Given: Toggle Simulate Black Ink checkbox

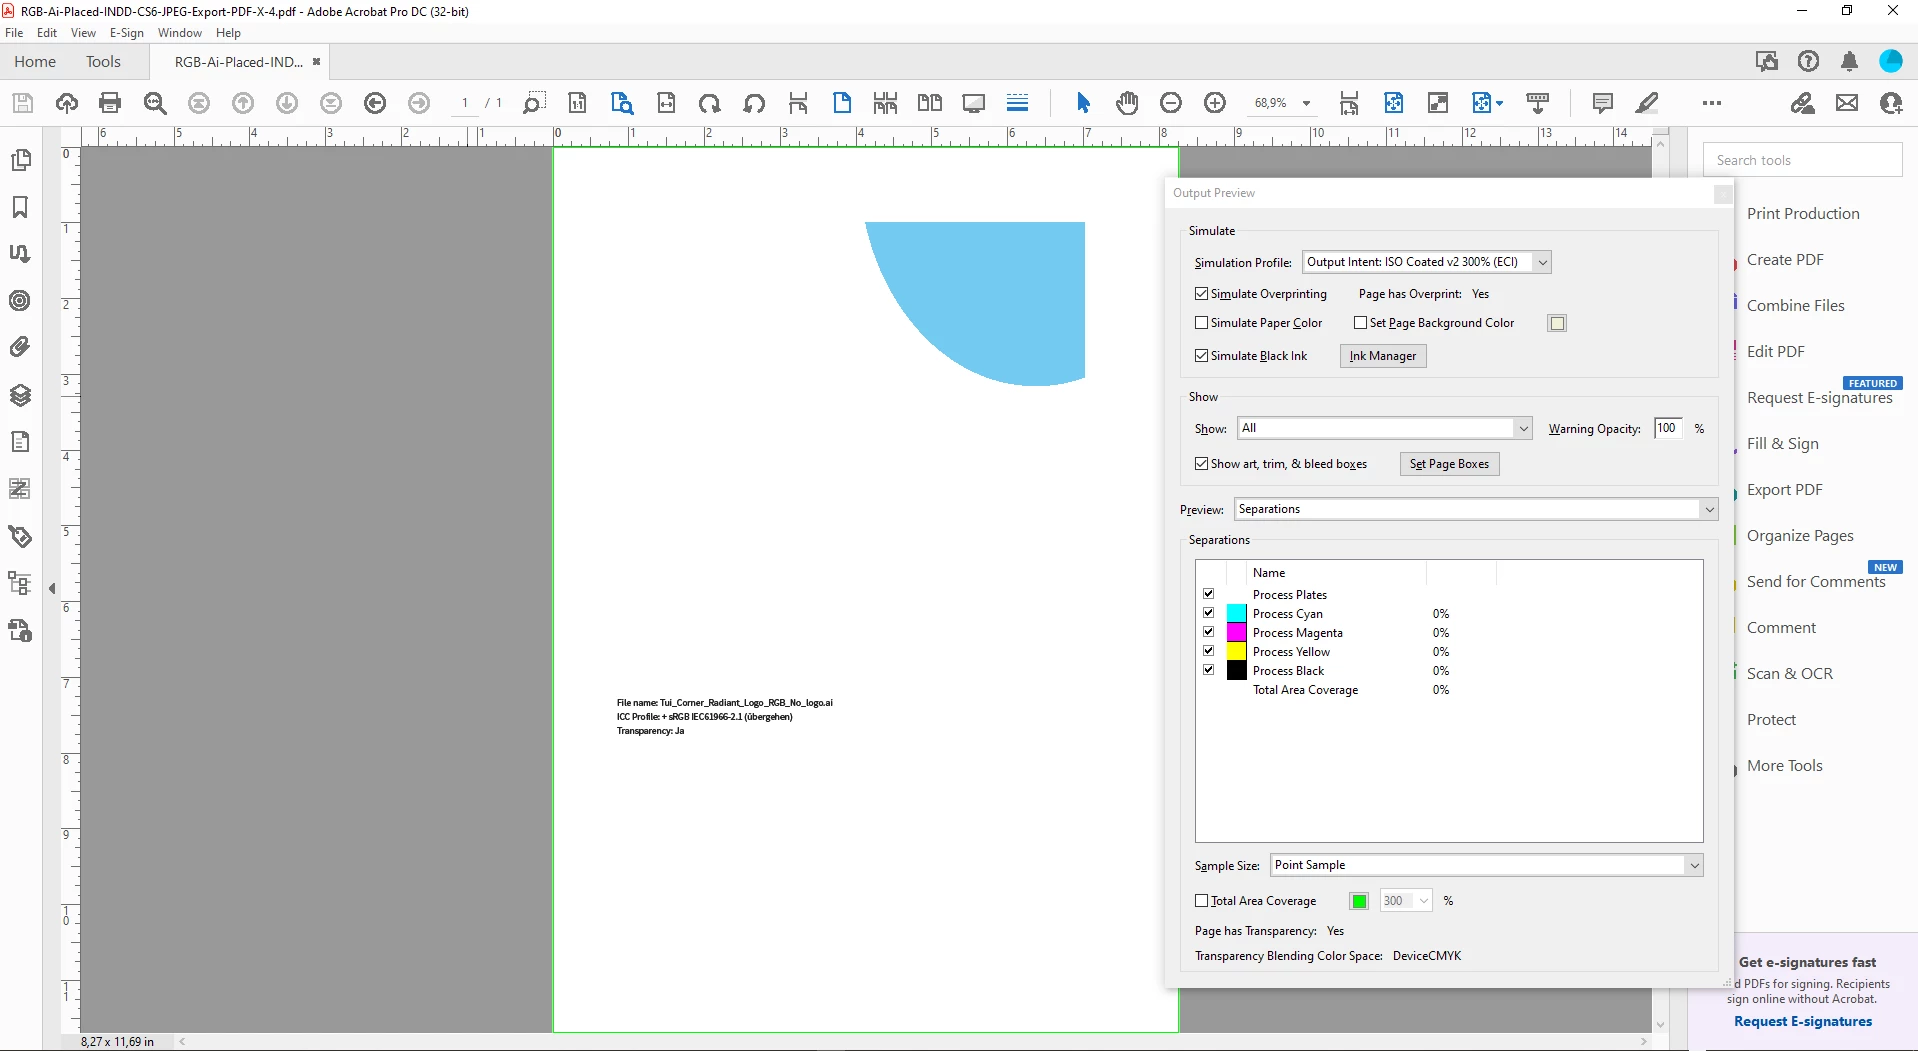Looking at the screenshot, I should tap(1201, 356).
